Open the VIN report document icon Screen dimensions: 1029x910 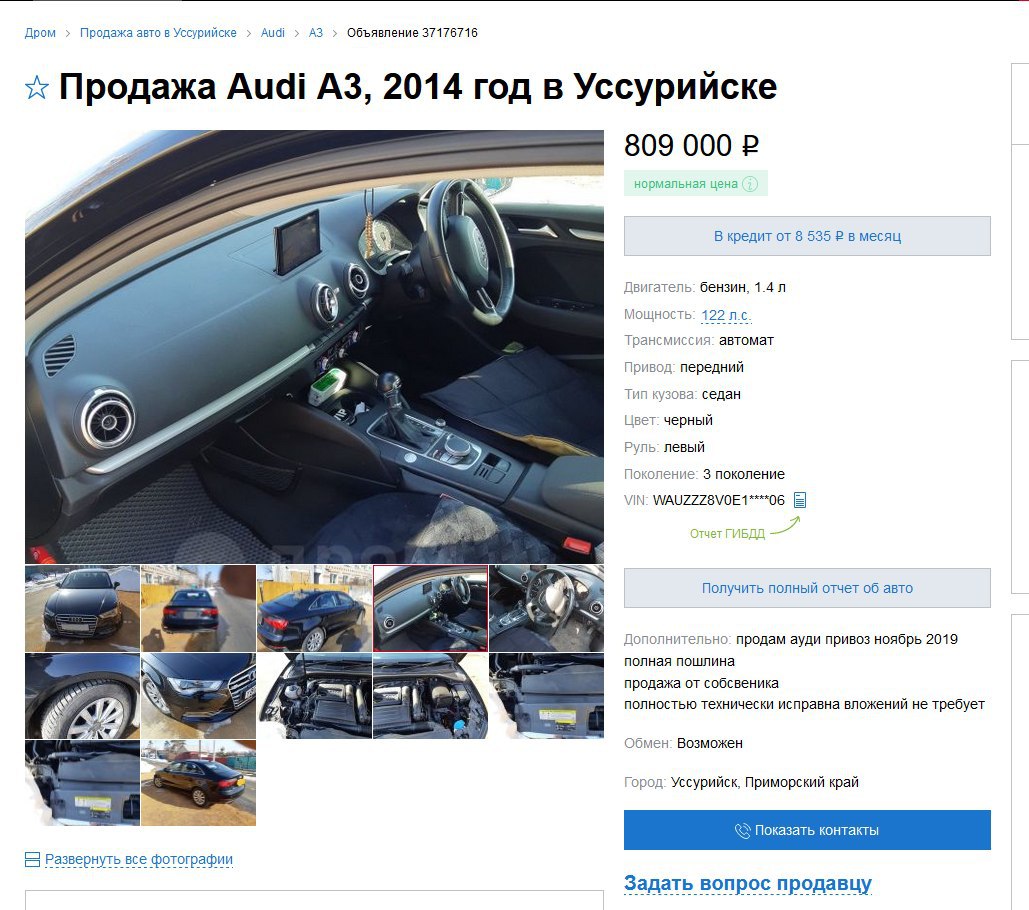[799, 501]
